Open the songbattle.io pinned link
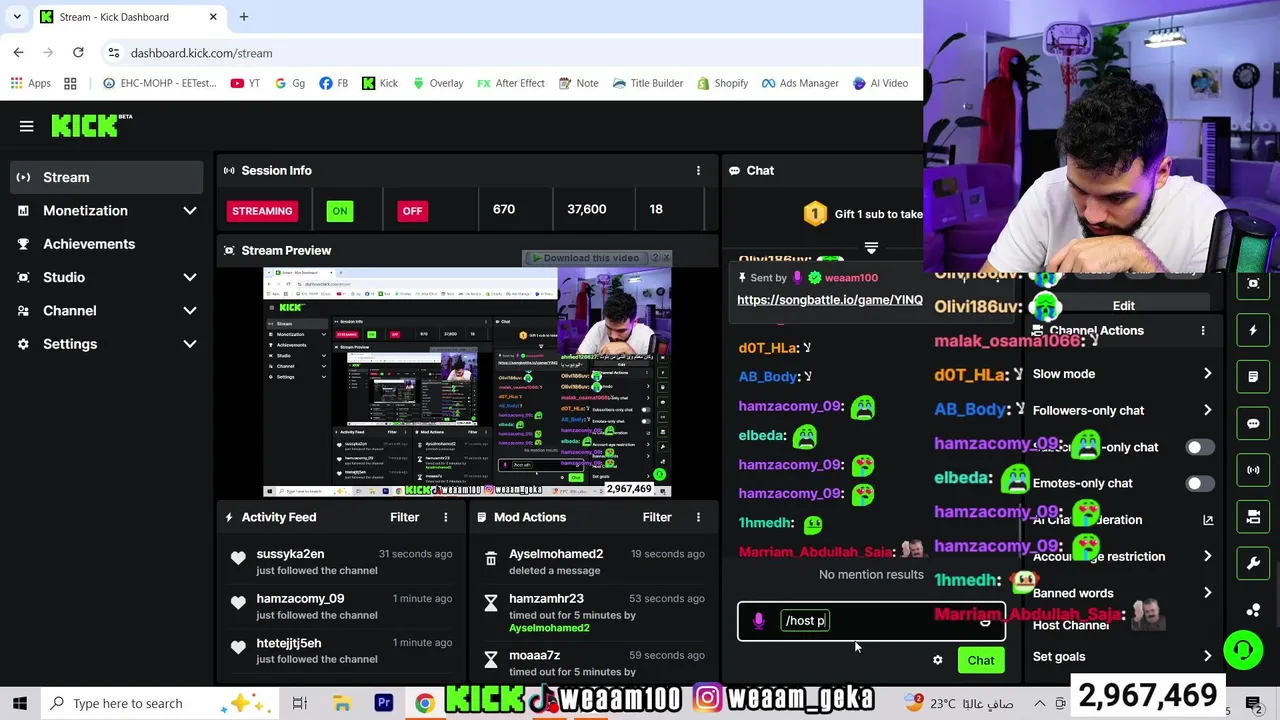The image size is (1280, 720). coord(830,300)
